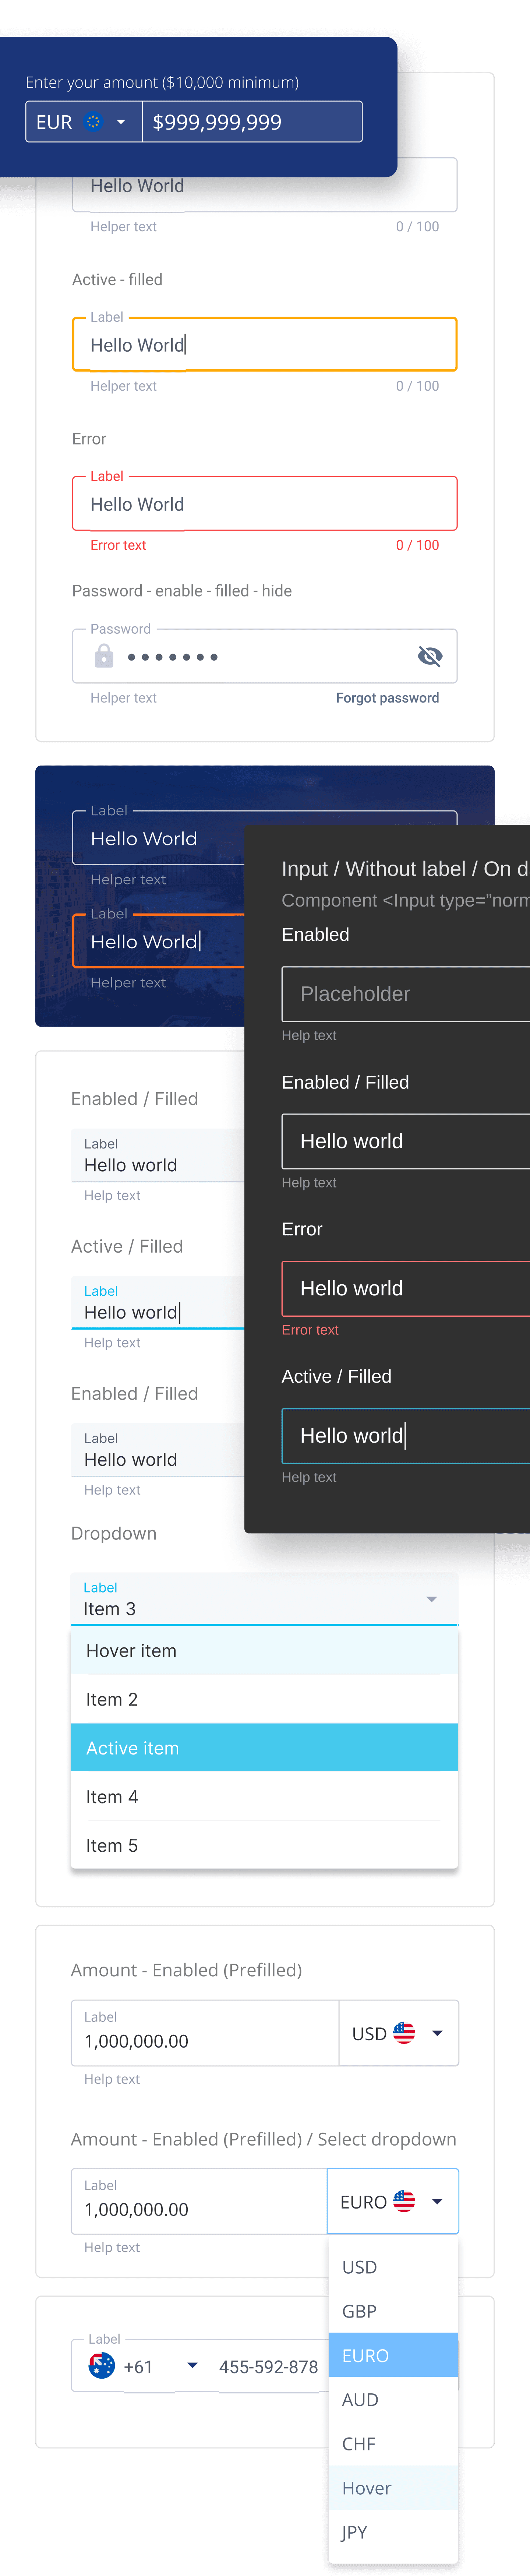Toggle password visibility eye icon
Image resolution: width=530 pixels, height=2576 pixels.
pyautogui.click(x=429, y=656)
